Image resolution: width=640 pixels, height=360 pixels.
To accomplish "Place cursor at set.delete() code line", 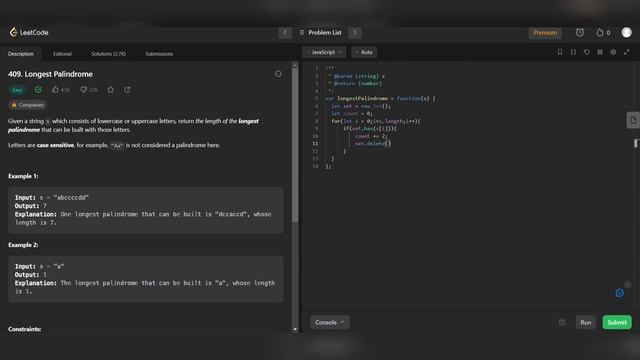I will tap(373, 144).
